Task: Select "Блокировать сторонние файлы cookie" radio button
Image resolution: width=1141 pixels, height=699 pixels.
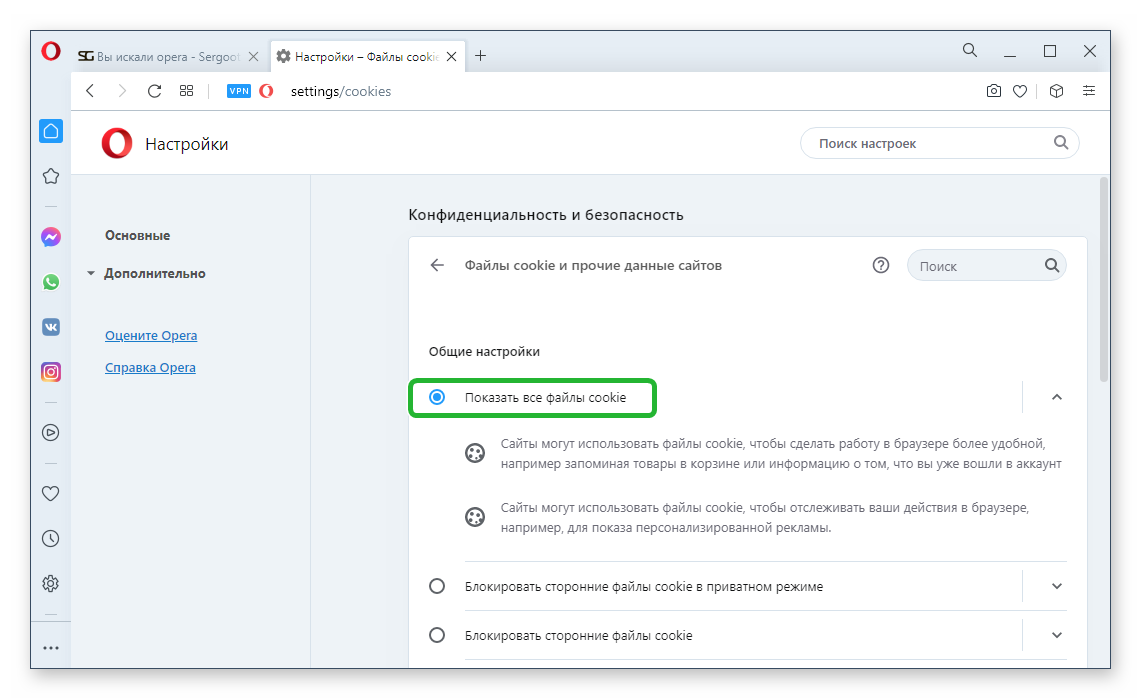Action: [437, 635]
